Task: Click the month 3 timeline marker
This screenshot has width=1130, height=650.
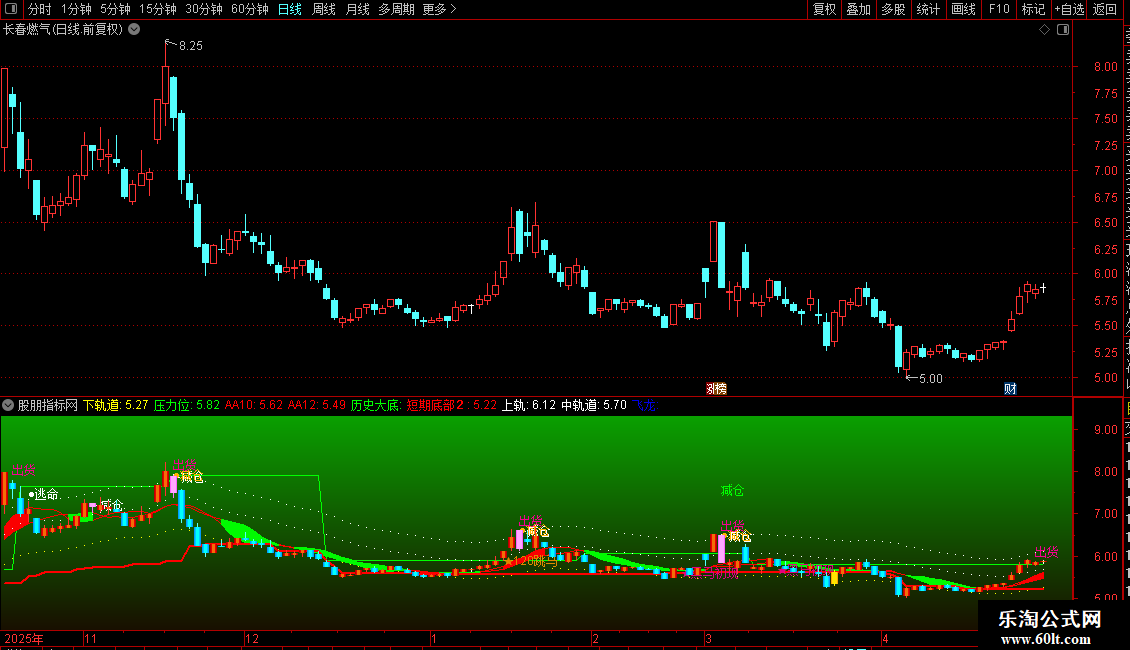Action: point(708,638)
